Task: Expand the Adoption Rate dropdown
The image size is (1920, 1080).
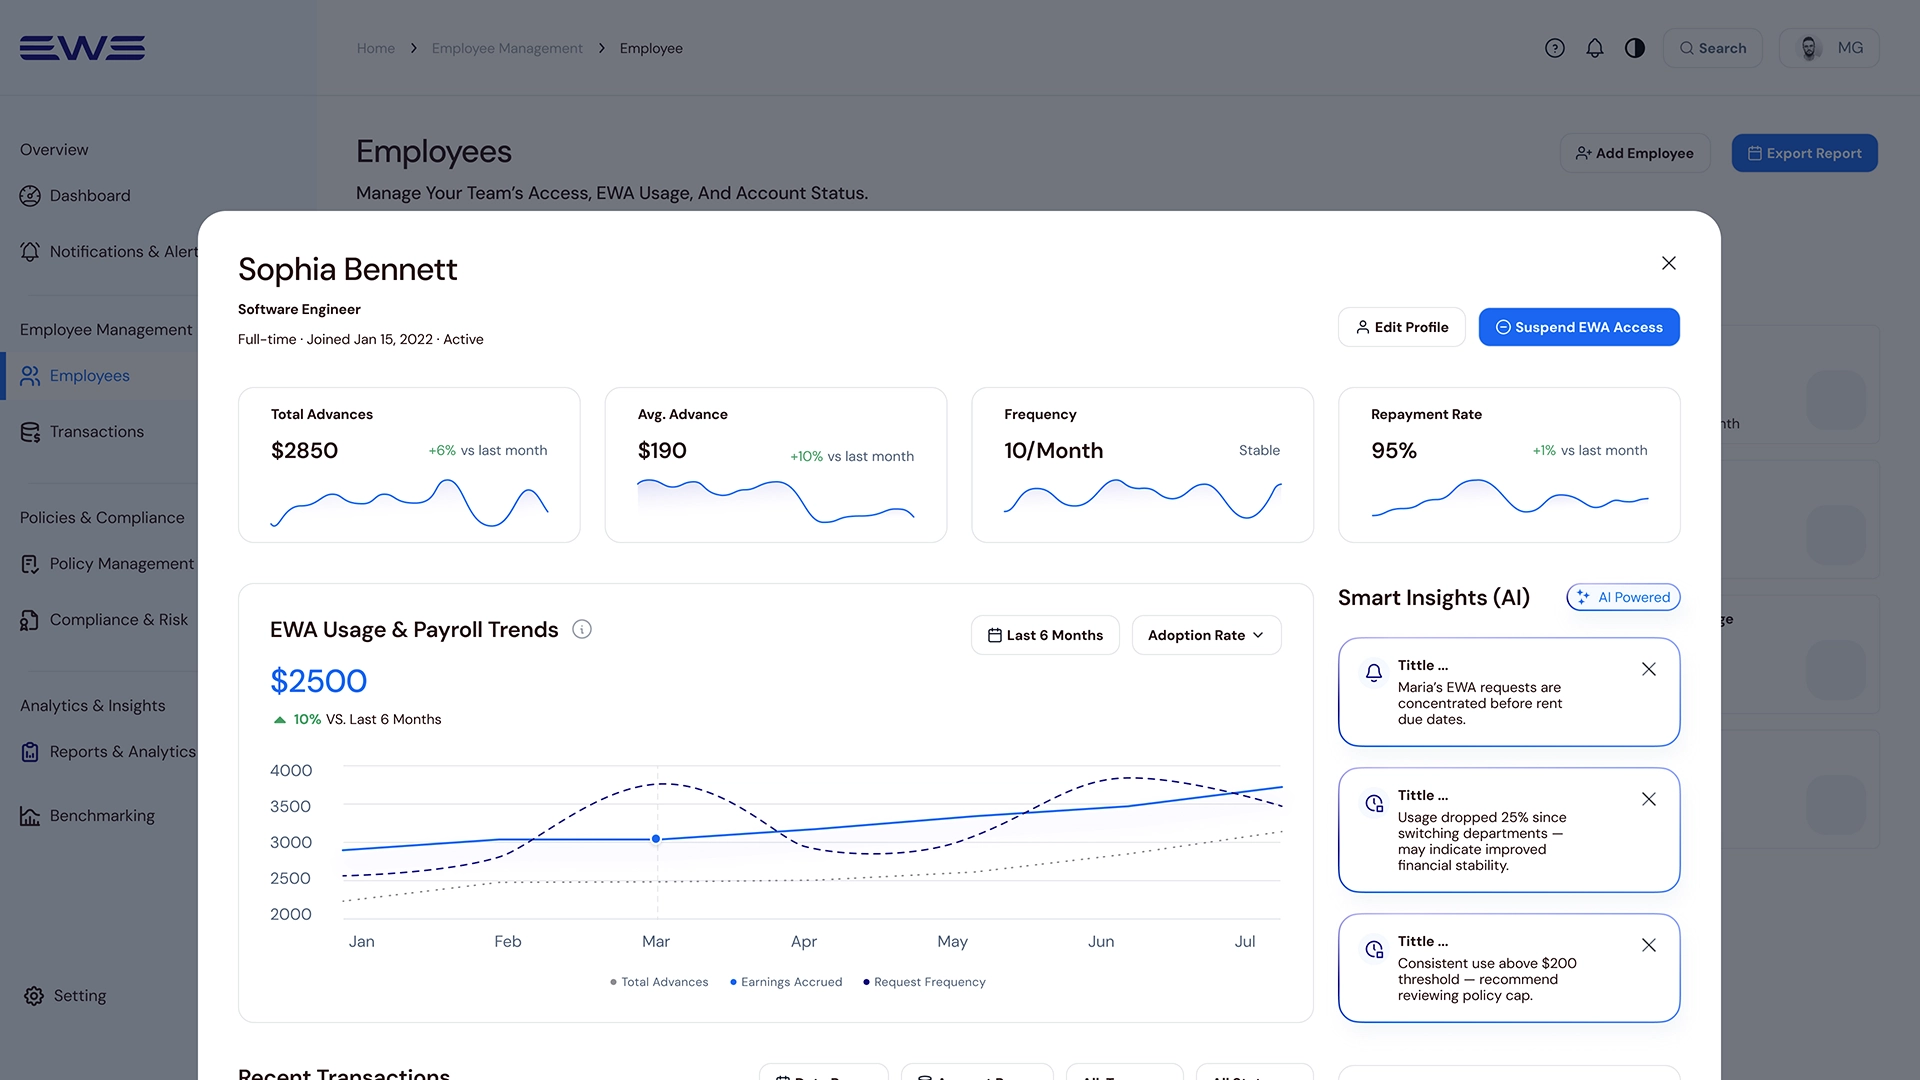Action: click(x=1206, y=635)
